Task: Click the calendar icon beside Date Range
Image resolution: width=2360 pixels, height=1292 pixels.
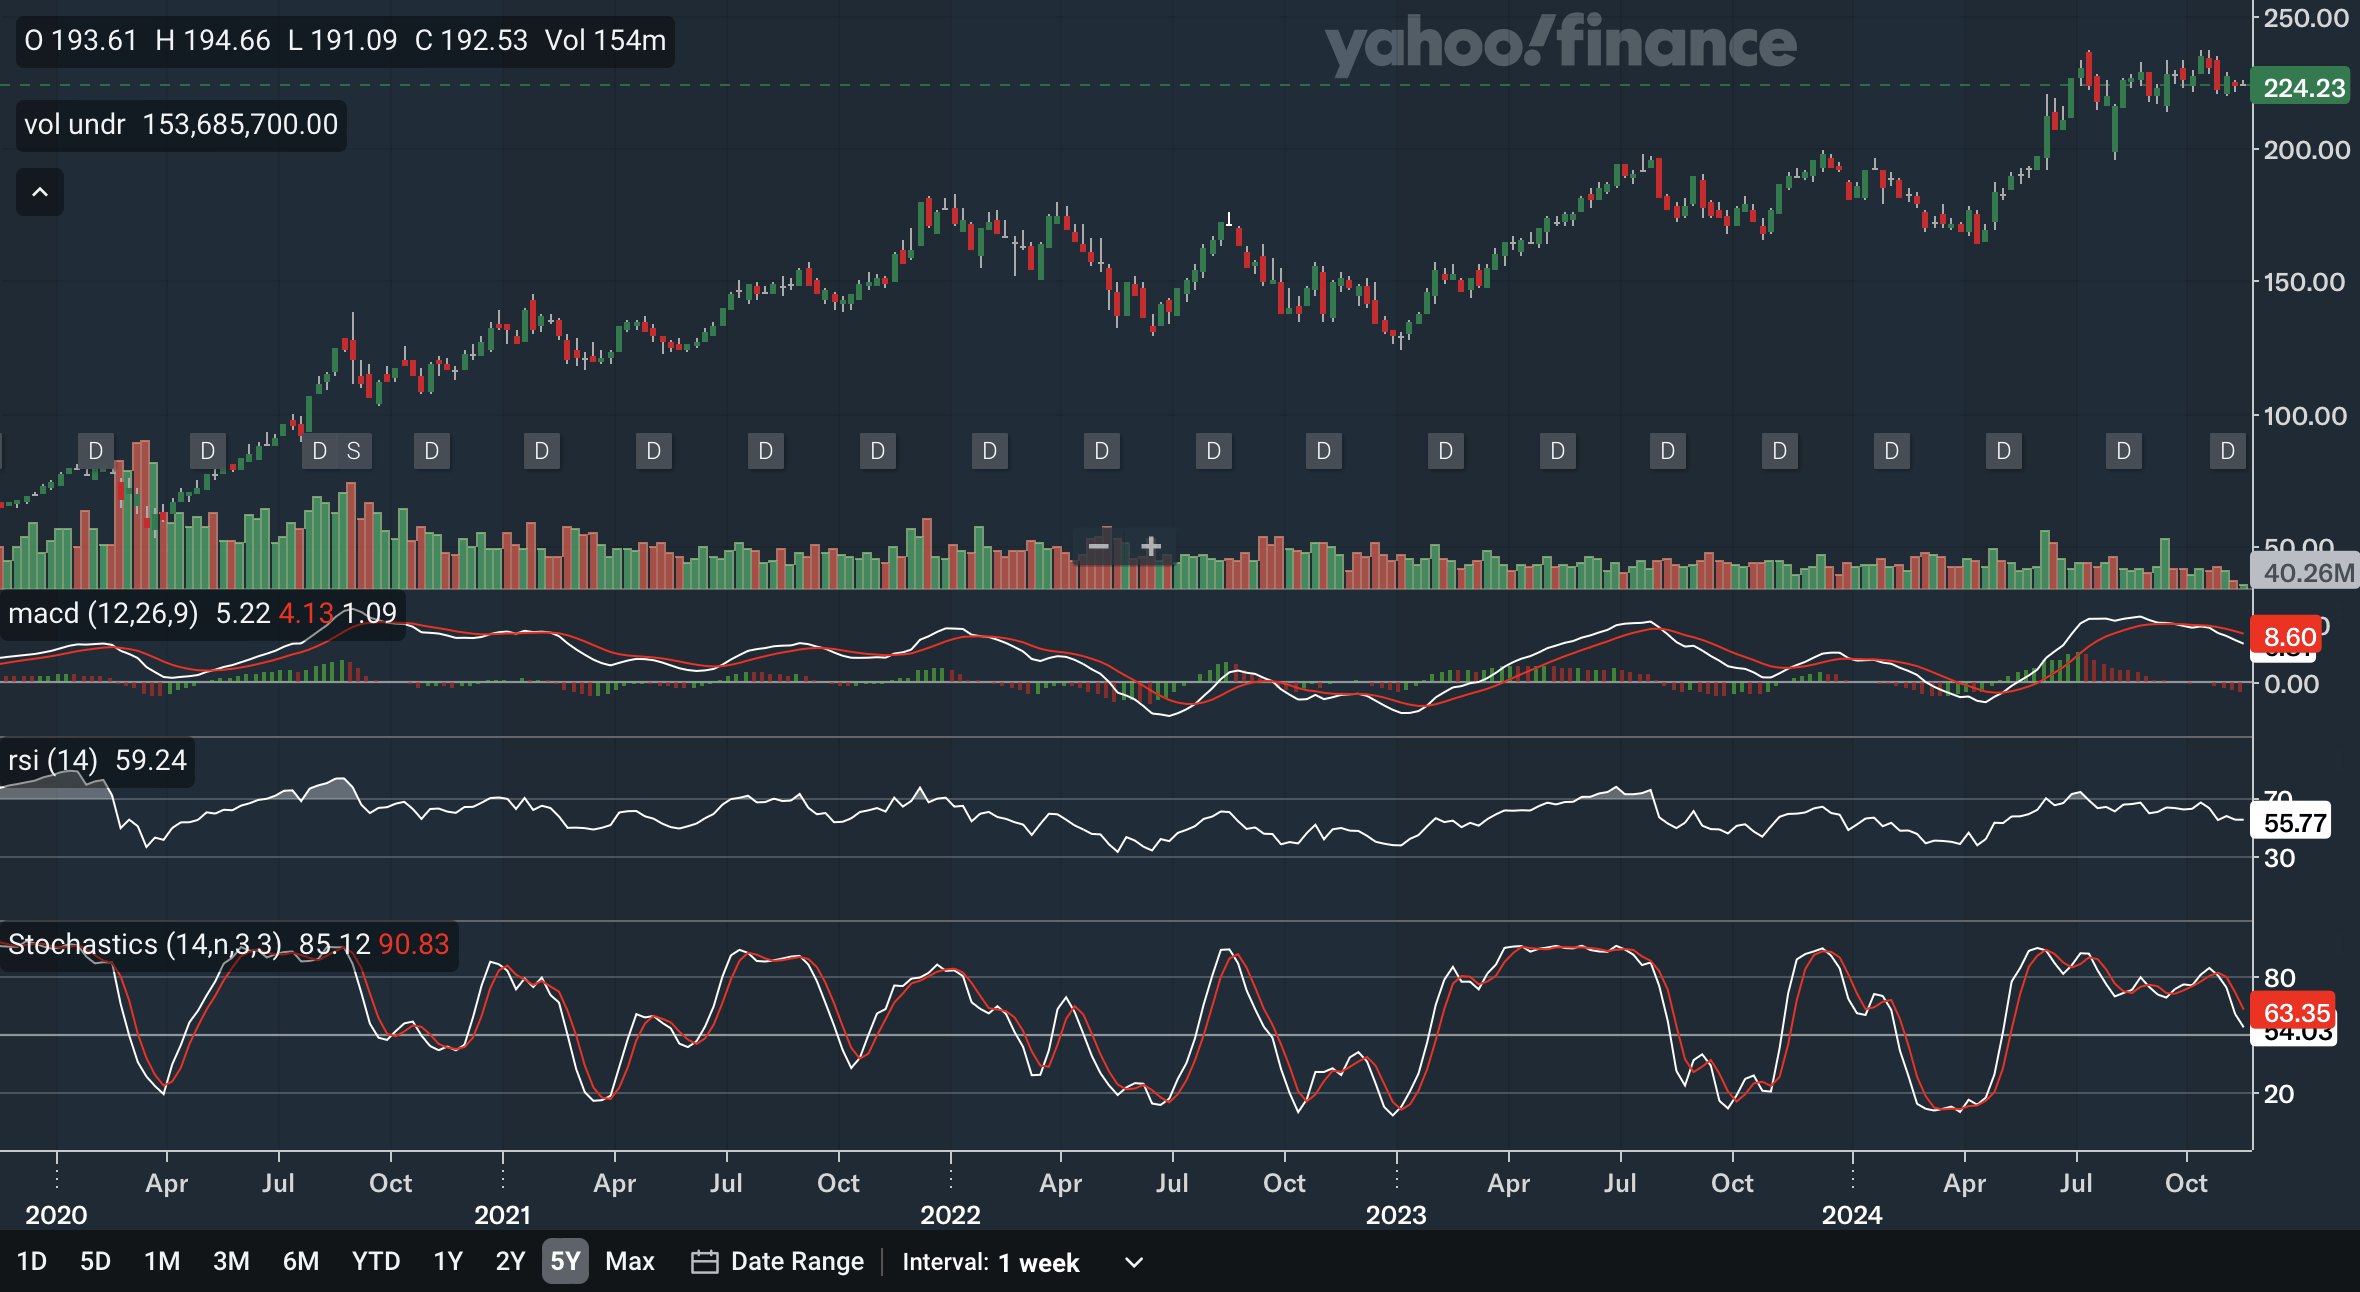Action: 704,1262
